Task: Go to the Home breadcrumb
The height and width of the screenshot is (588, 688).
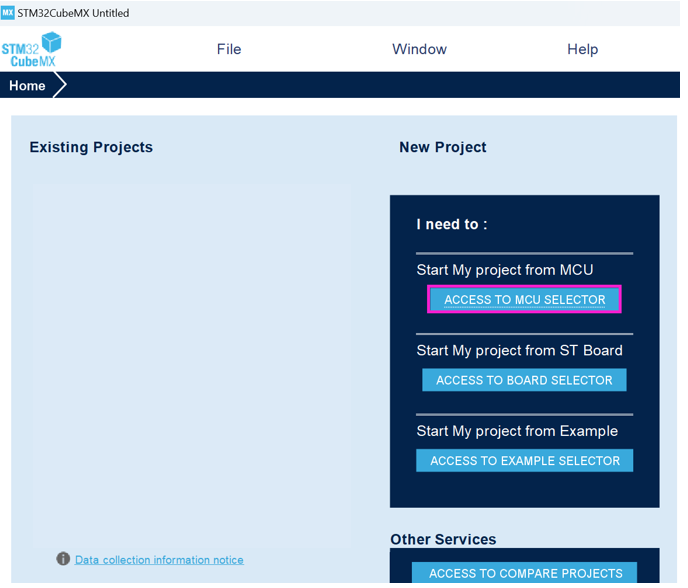Action: coord(27,86)
